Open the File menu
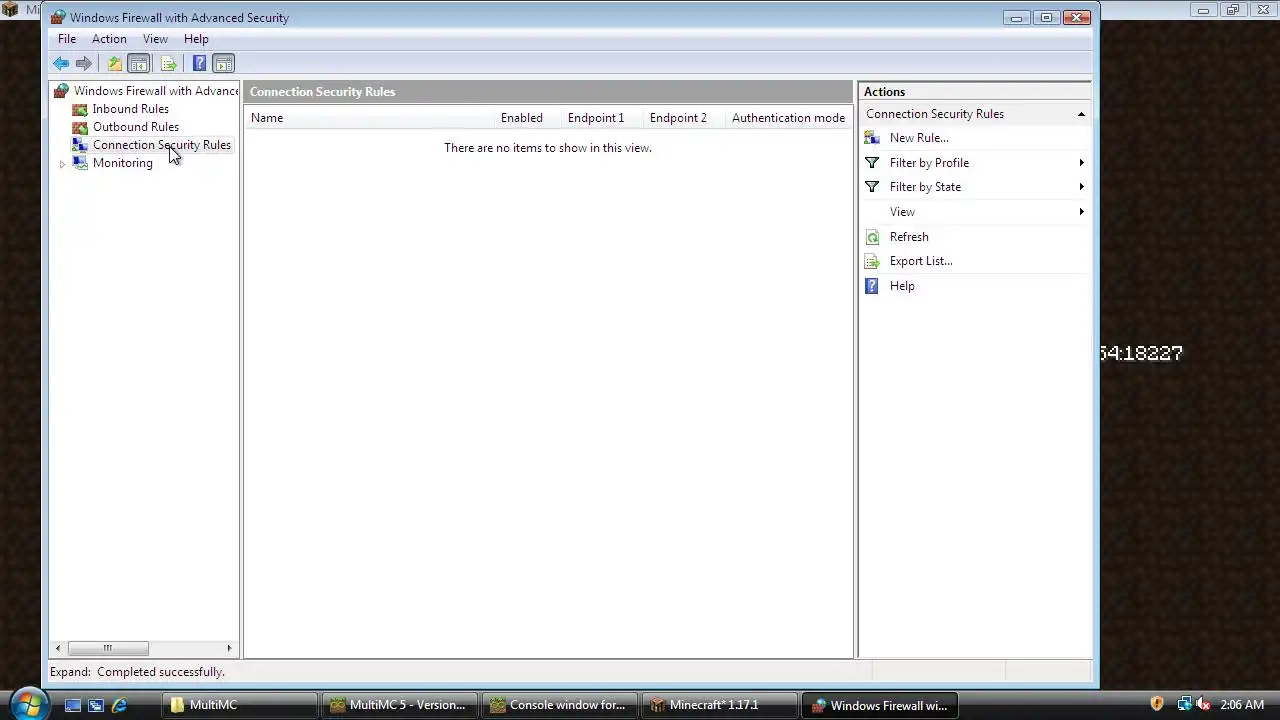1280x720 pixels. click(67, 39)
